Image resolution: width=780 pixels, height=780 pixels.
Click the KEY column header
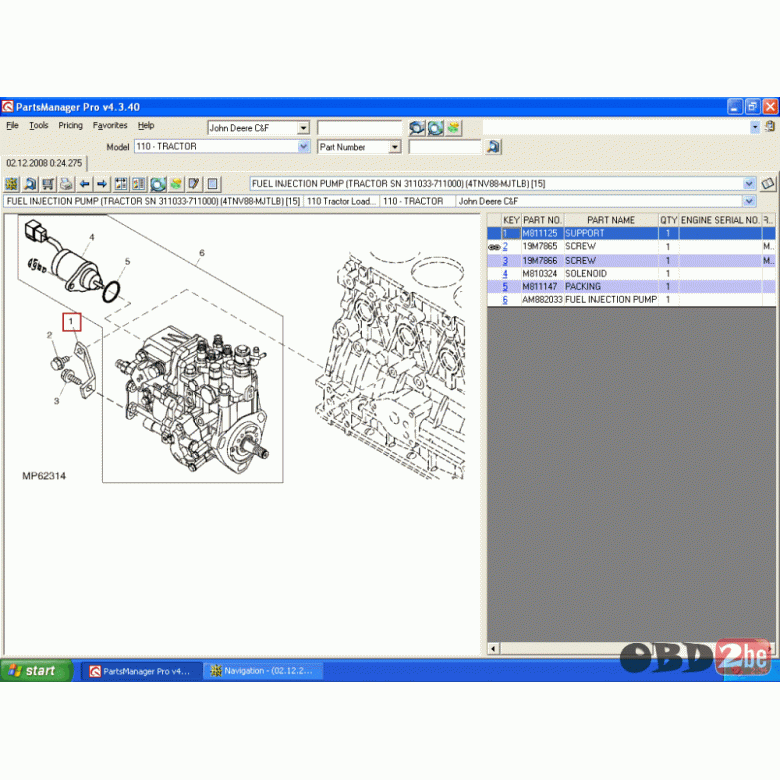point(511,220)
